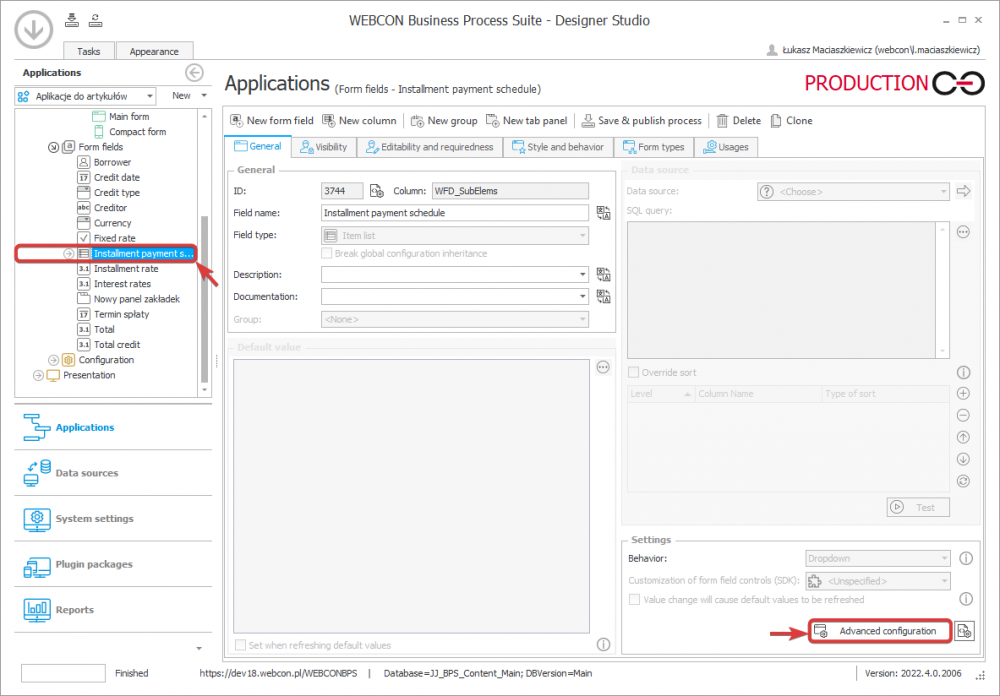The height and width of the screenshot is (696, 1000).
Task: Open the Default value ellipsis editor
Action: pos(603,367)
